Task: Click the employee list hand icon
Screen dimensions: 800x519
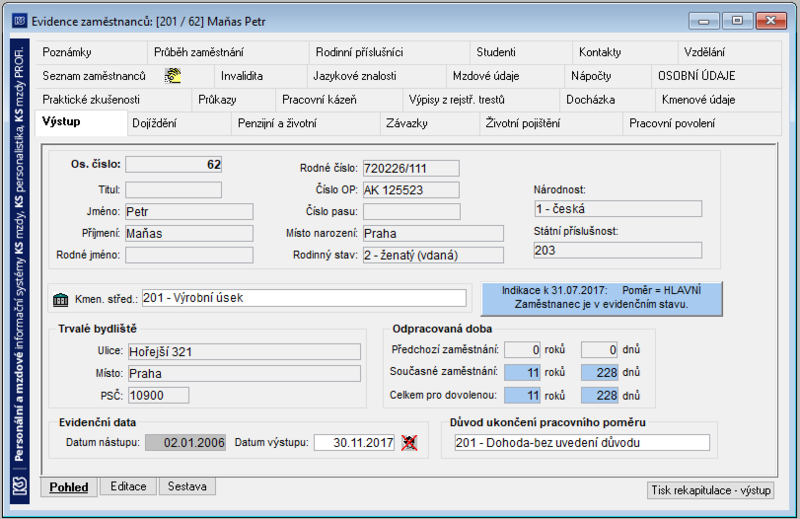Action: click(x=173, y=76)
